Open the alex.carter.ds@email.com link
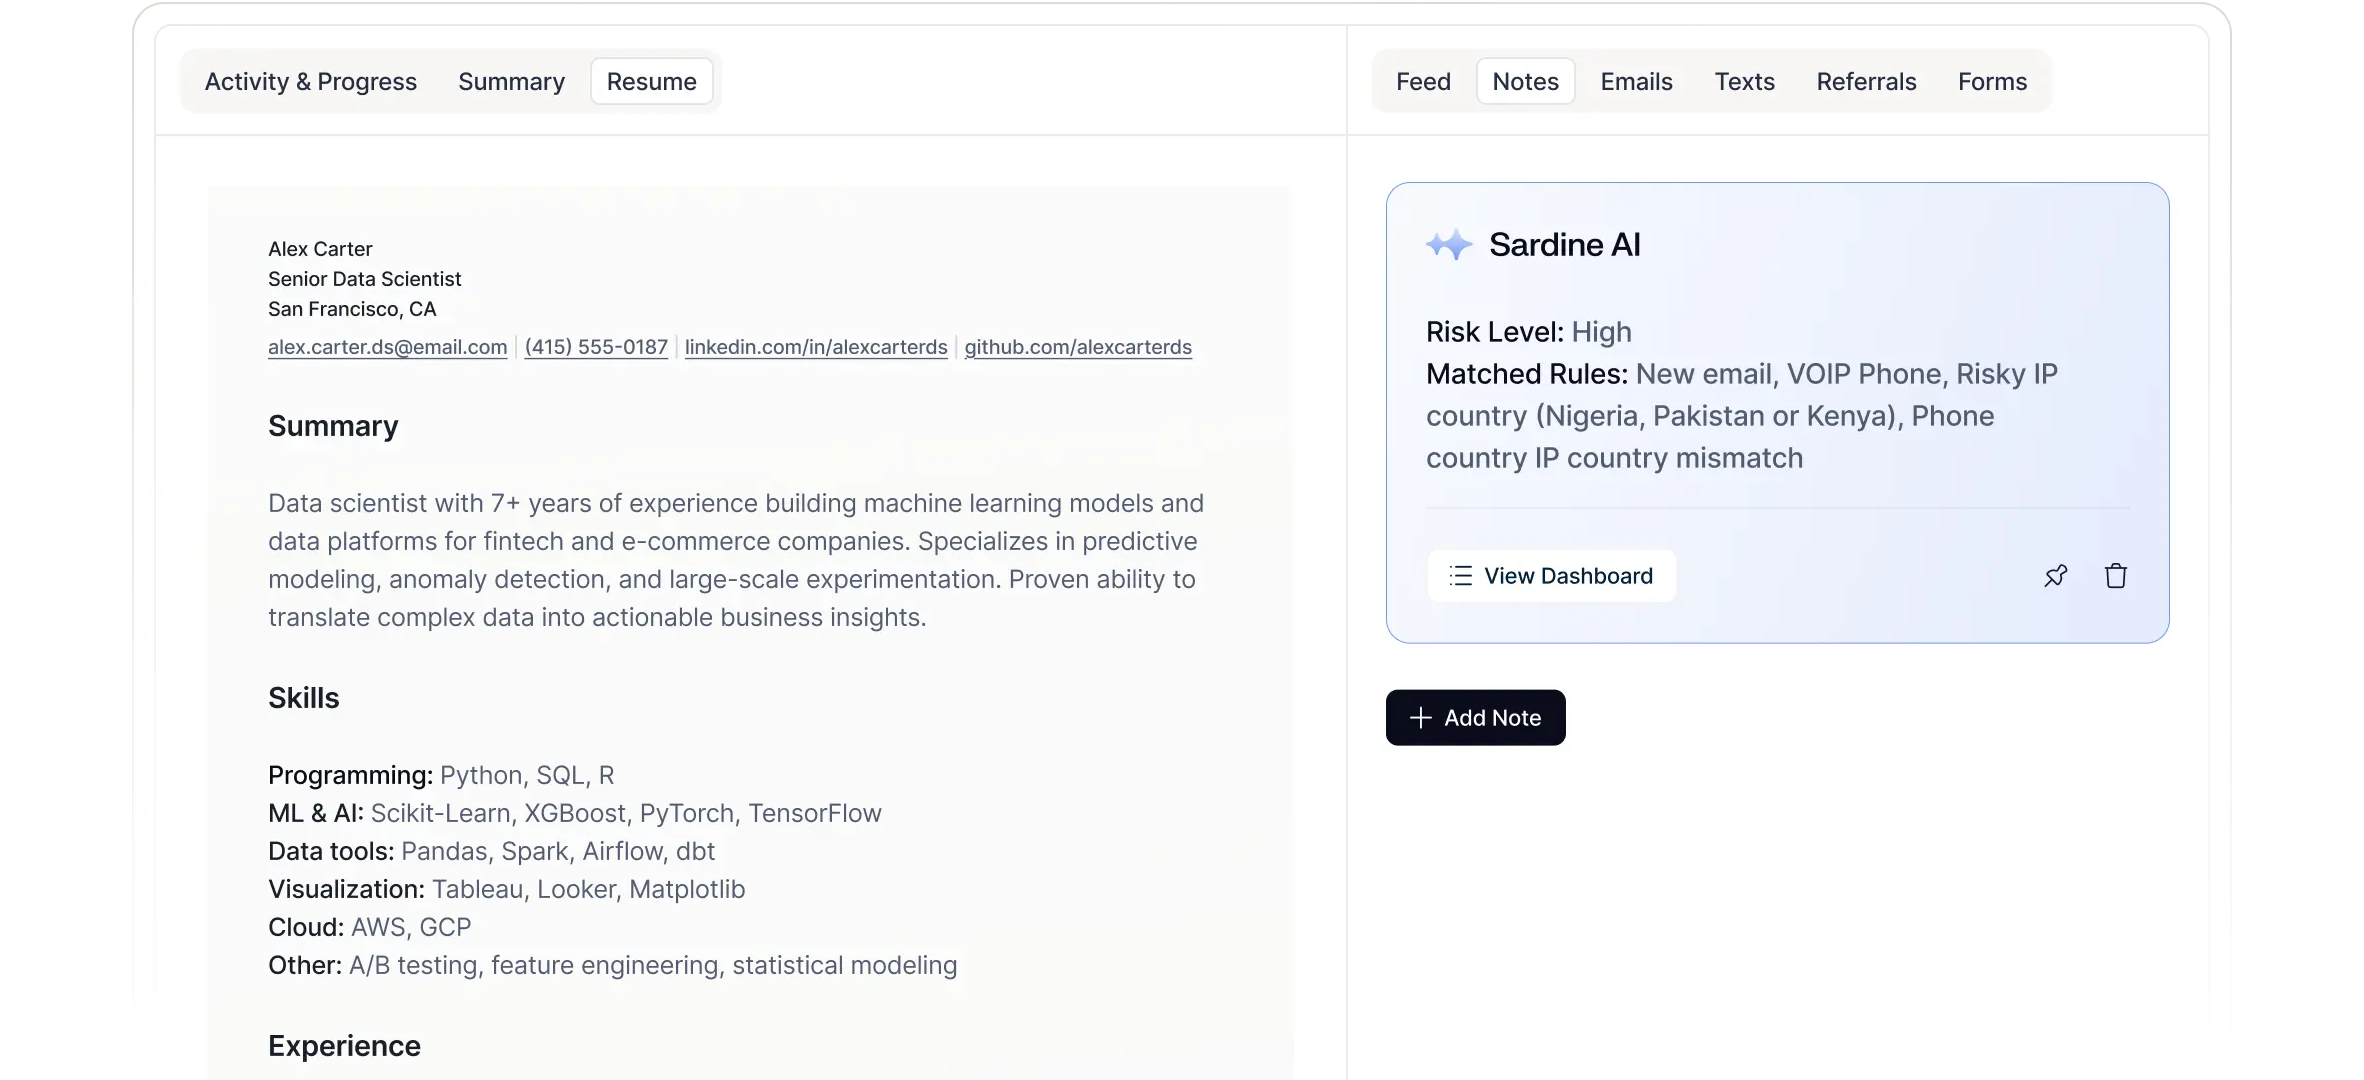This screenshot has width=2364, height=1080. coord(387,347)
